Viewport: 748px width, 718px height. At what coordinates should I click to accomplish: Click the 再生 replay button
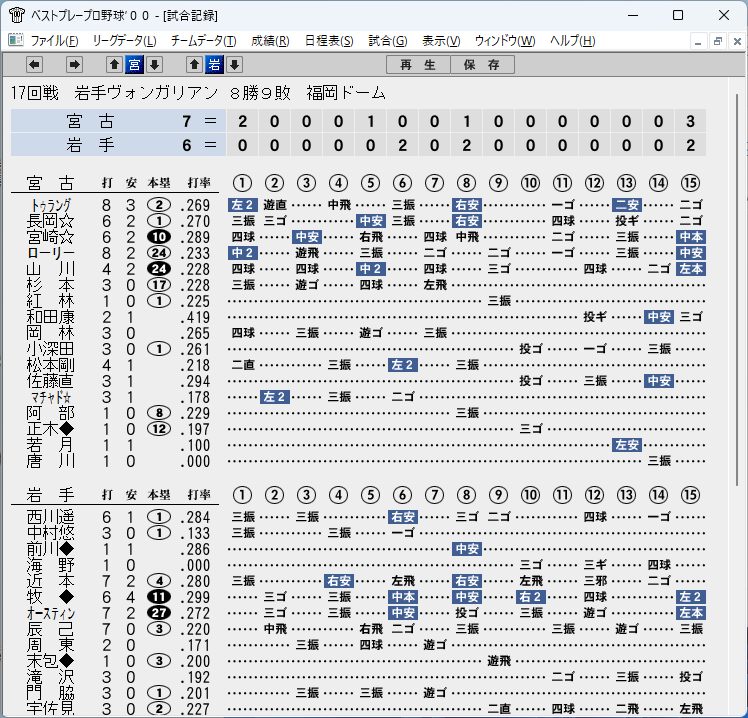click(x=418, y=65)
